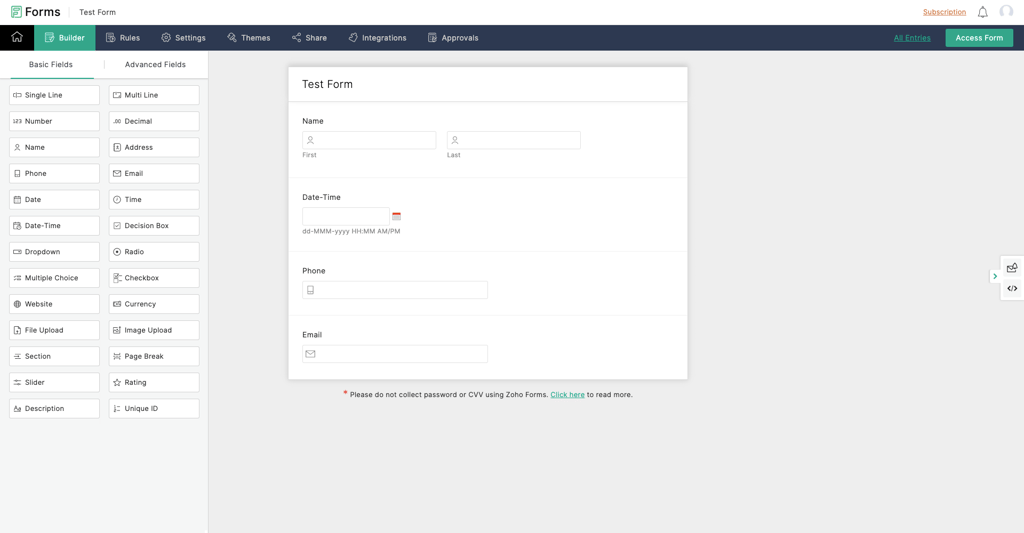Add a Unique ID field
The width and height of the screenshot is (1024, 533).
pyautogui.click(x=154, y=408)
